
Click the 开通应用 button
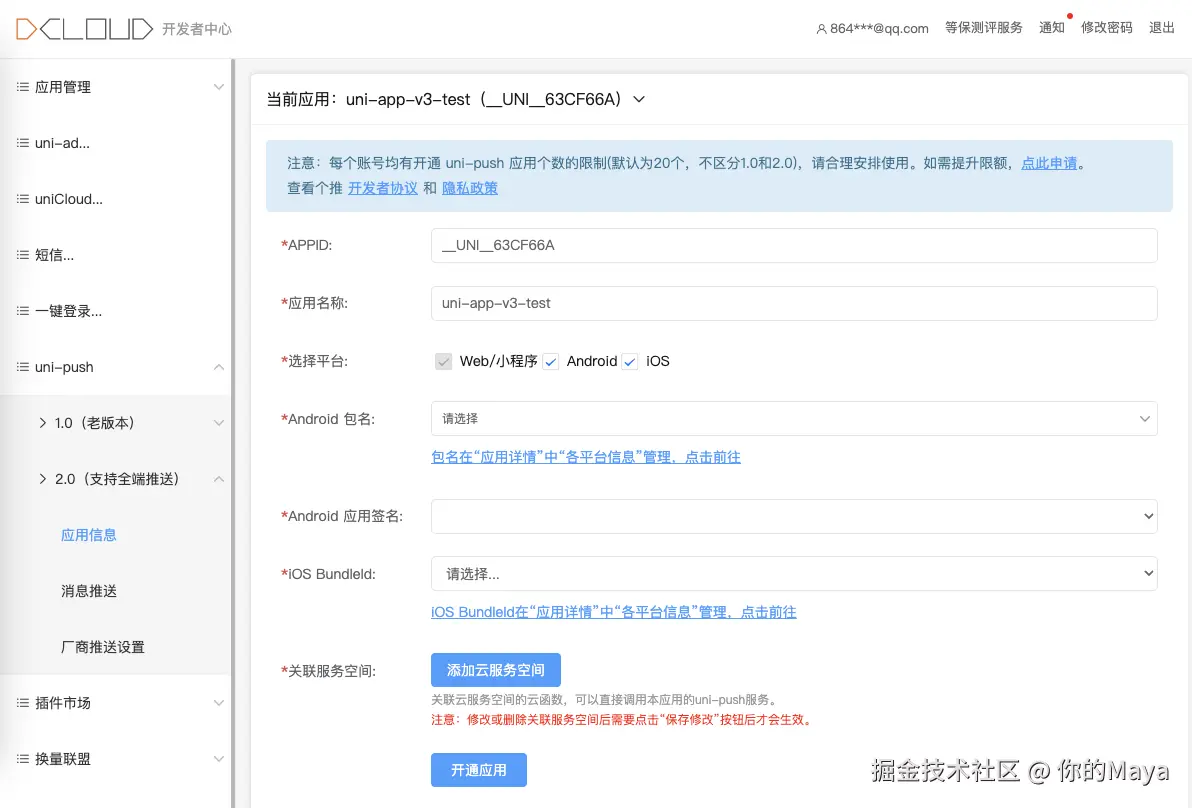click(479, 770)
